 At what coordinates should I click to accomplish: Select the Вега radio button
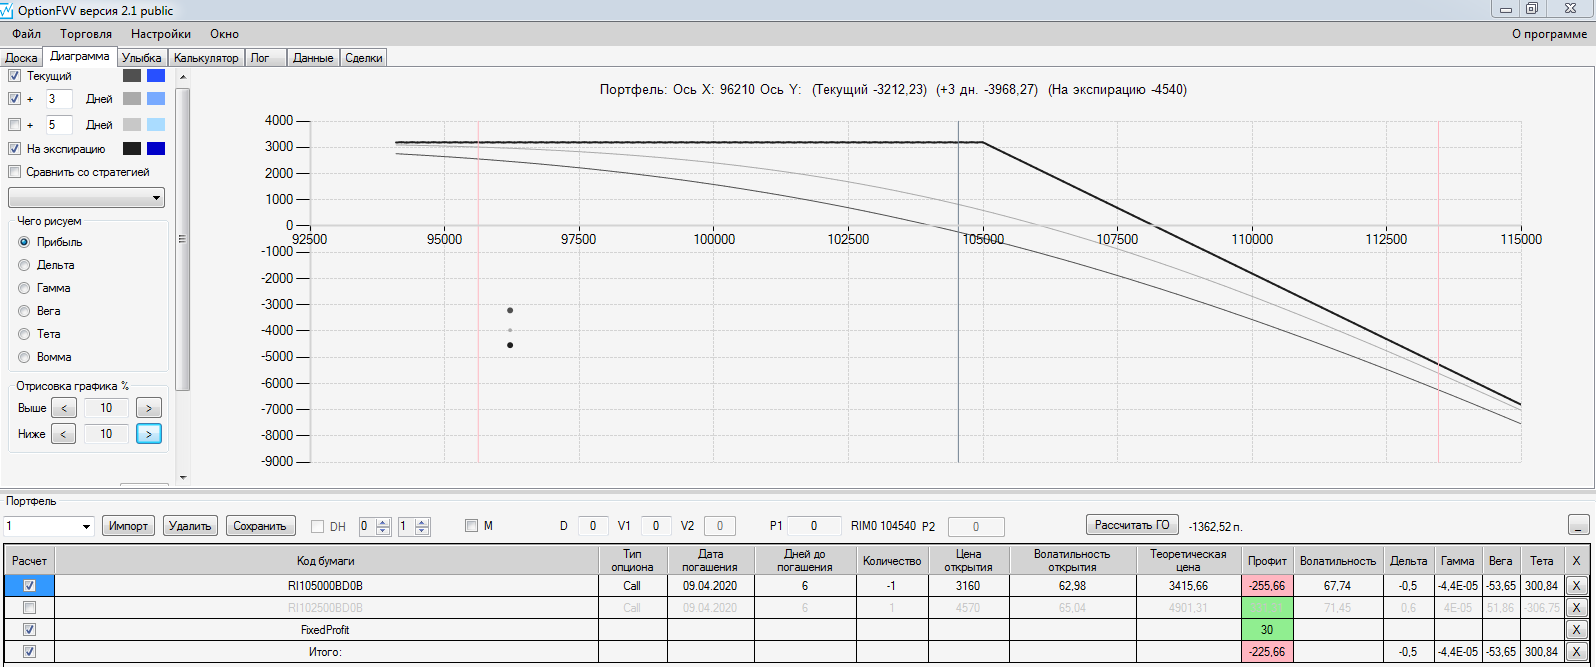coord(25,311)
